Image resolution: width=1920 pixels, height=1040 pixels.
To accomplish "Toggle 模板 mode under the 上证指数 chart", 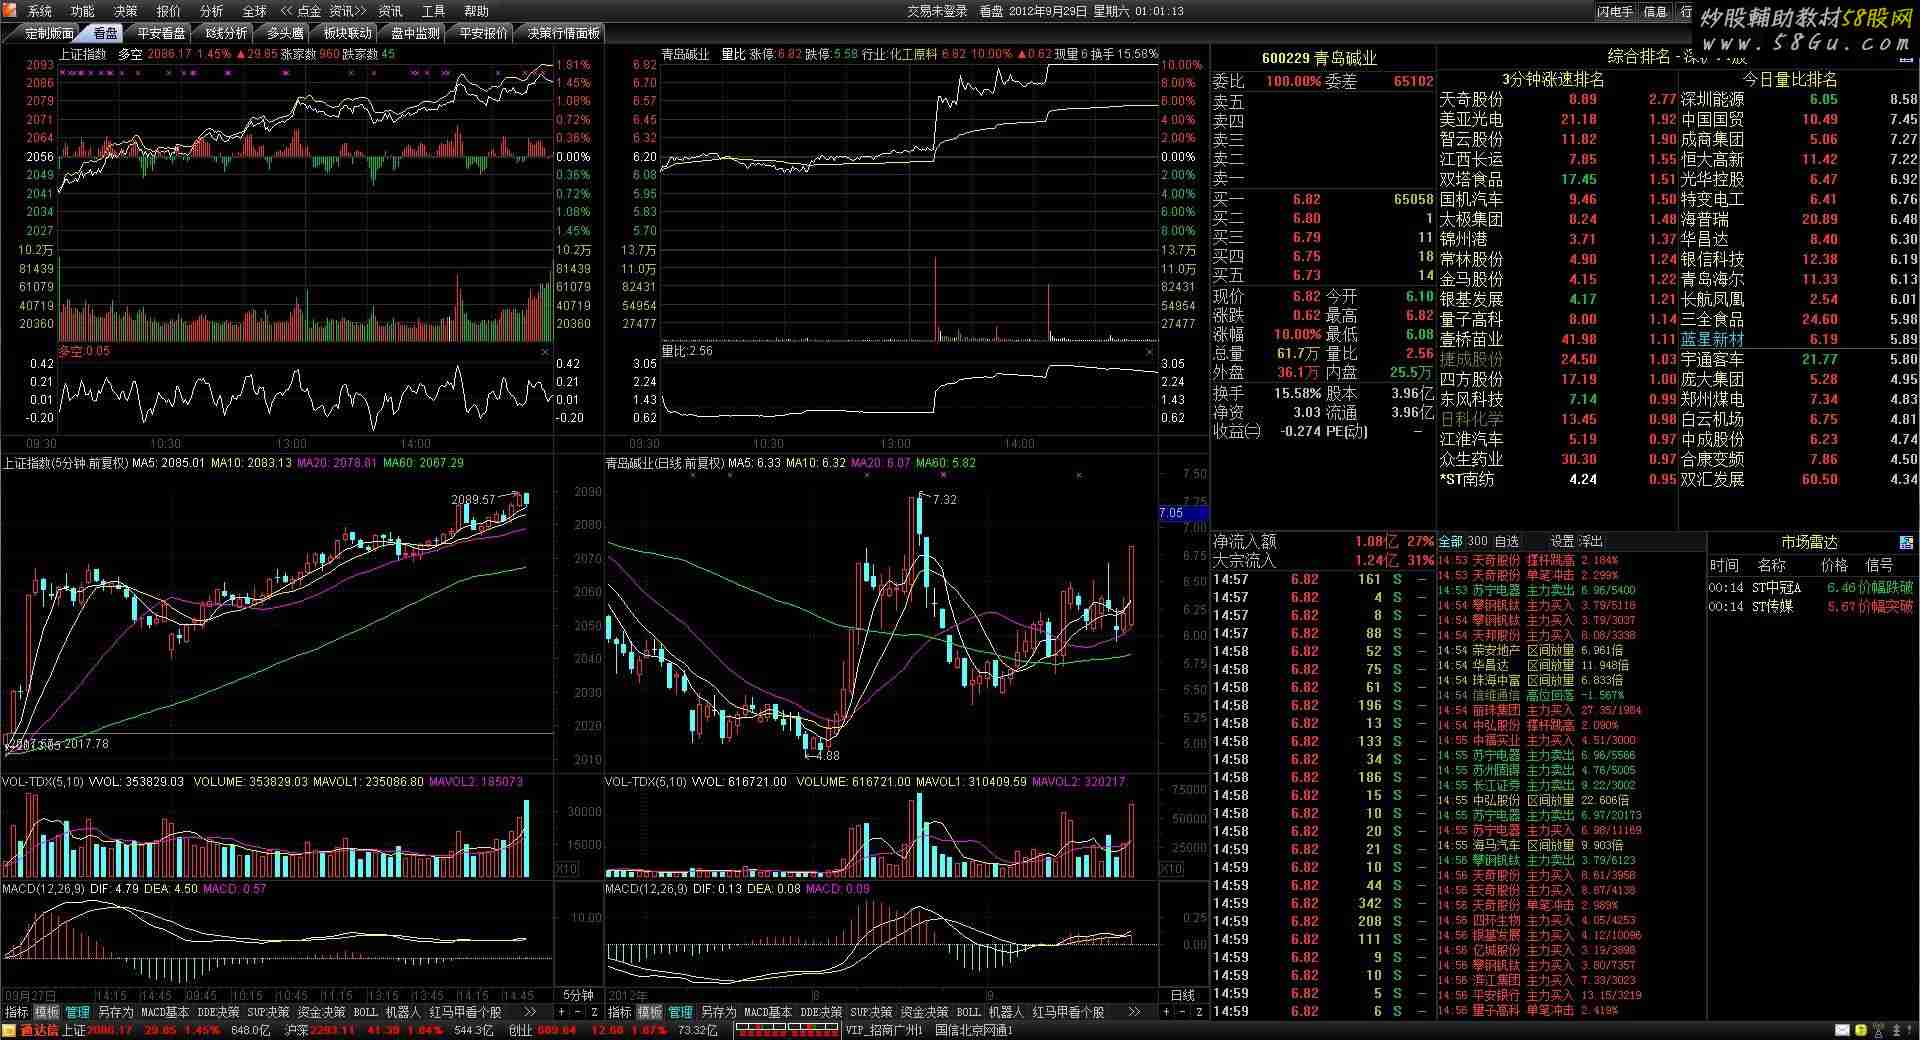I will 47,1012.
